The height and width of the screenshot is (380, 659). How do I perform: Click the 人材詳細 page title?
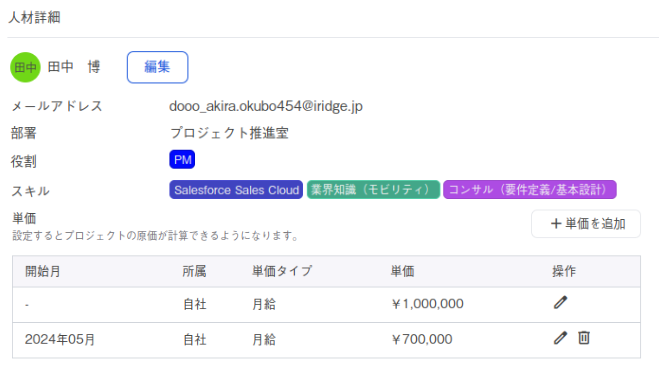(34, 18)
